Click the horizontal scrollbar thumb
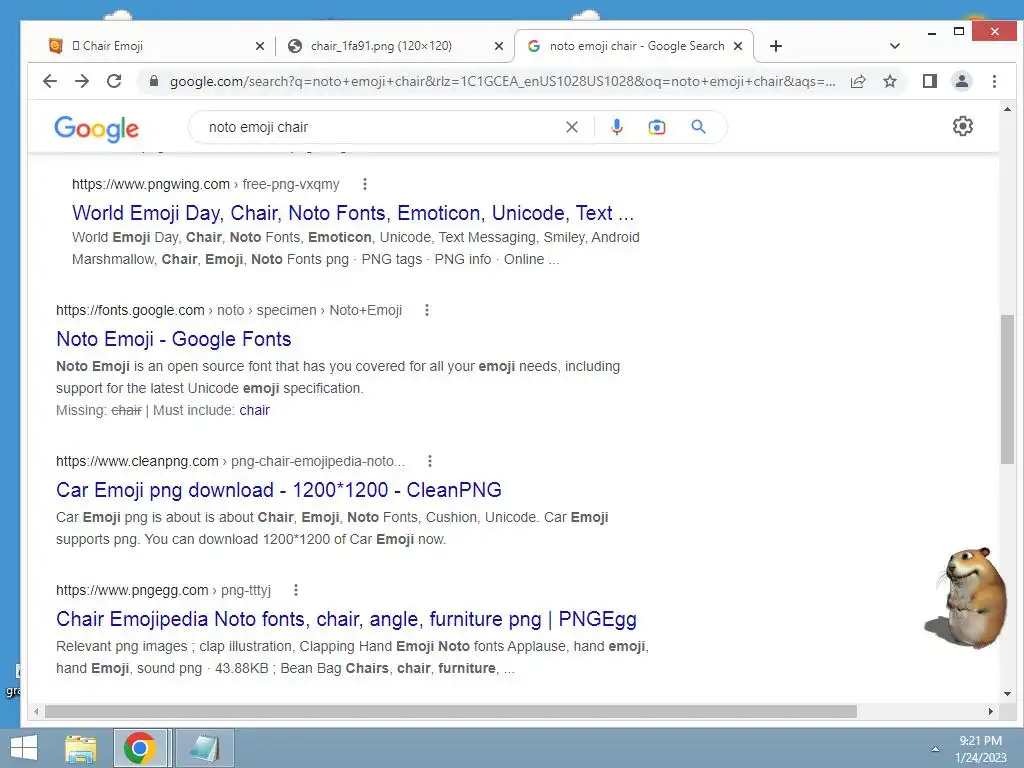This screenshot has width=1024, height=768. 451,711
